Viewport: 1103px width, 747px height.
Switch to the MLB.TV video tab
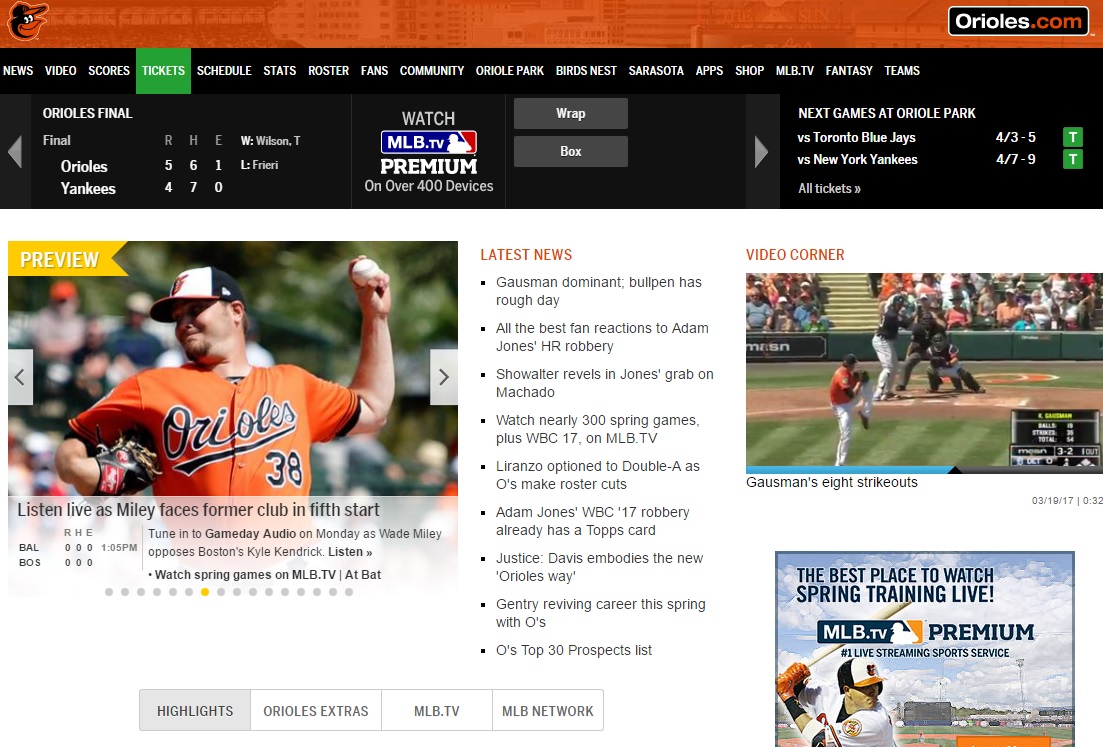click(x=437, y=711)
